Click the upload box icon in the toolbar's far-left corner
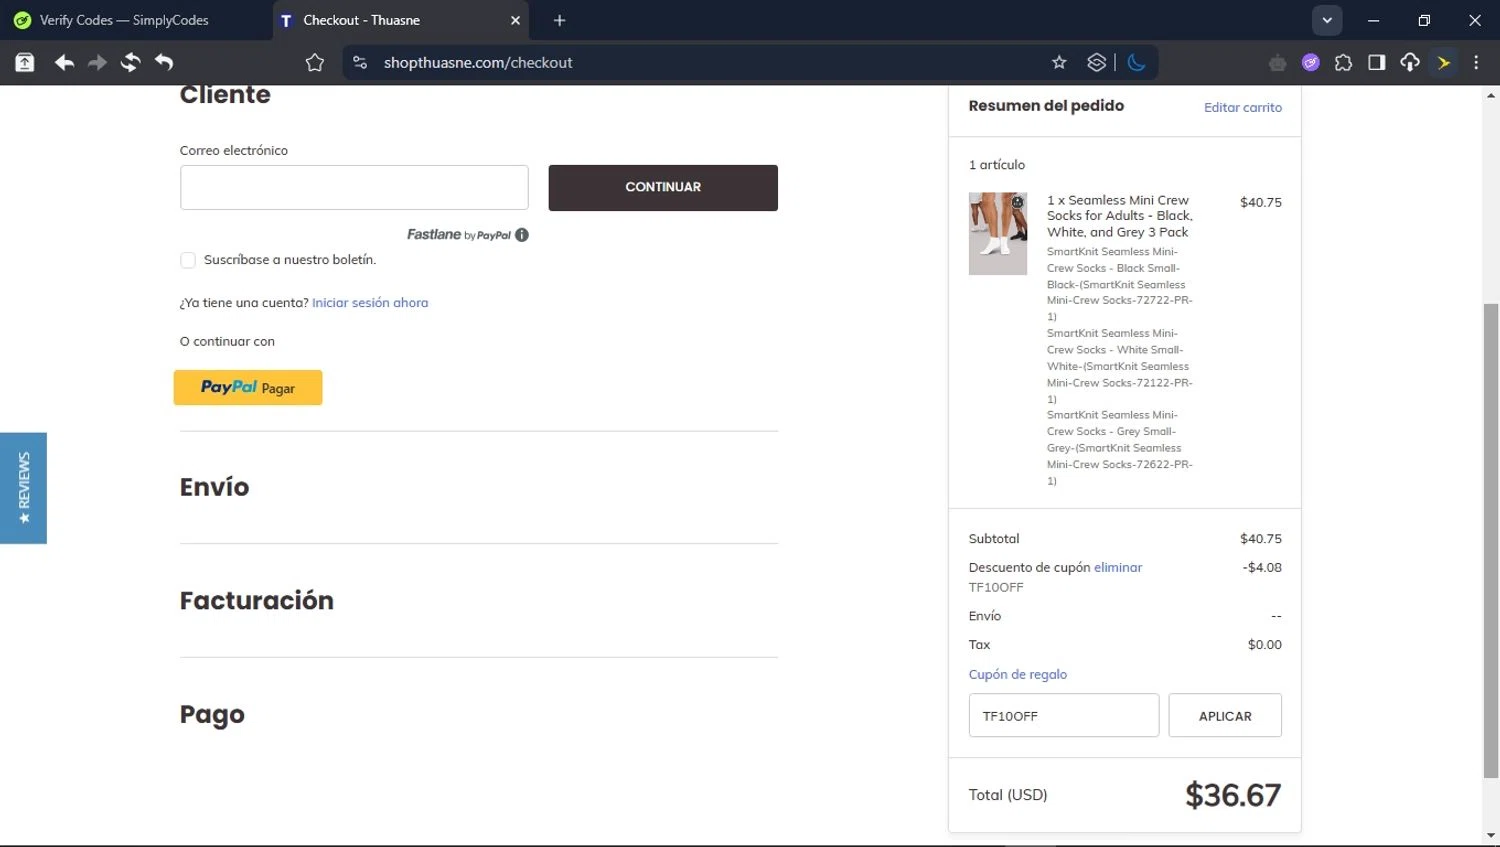The image size is (1500, 847). [25, 62]
